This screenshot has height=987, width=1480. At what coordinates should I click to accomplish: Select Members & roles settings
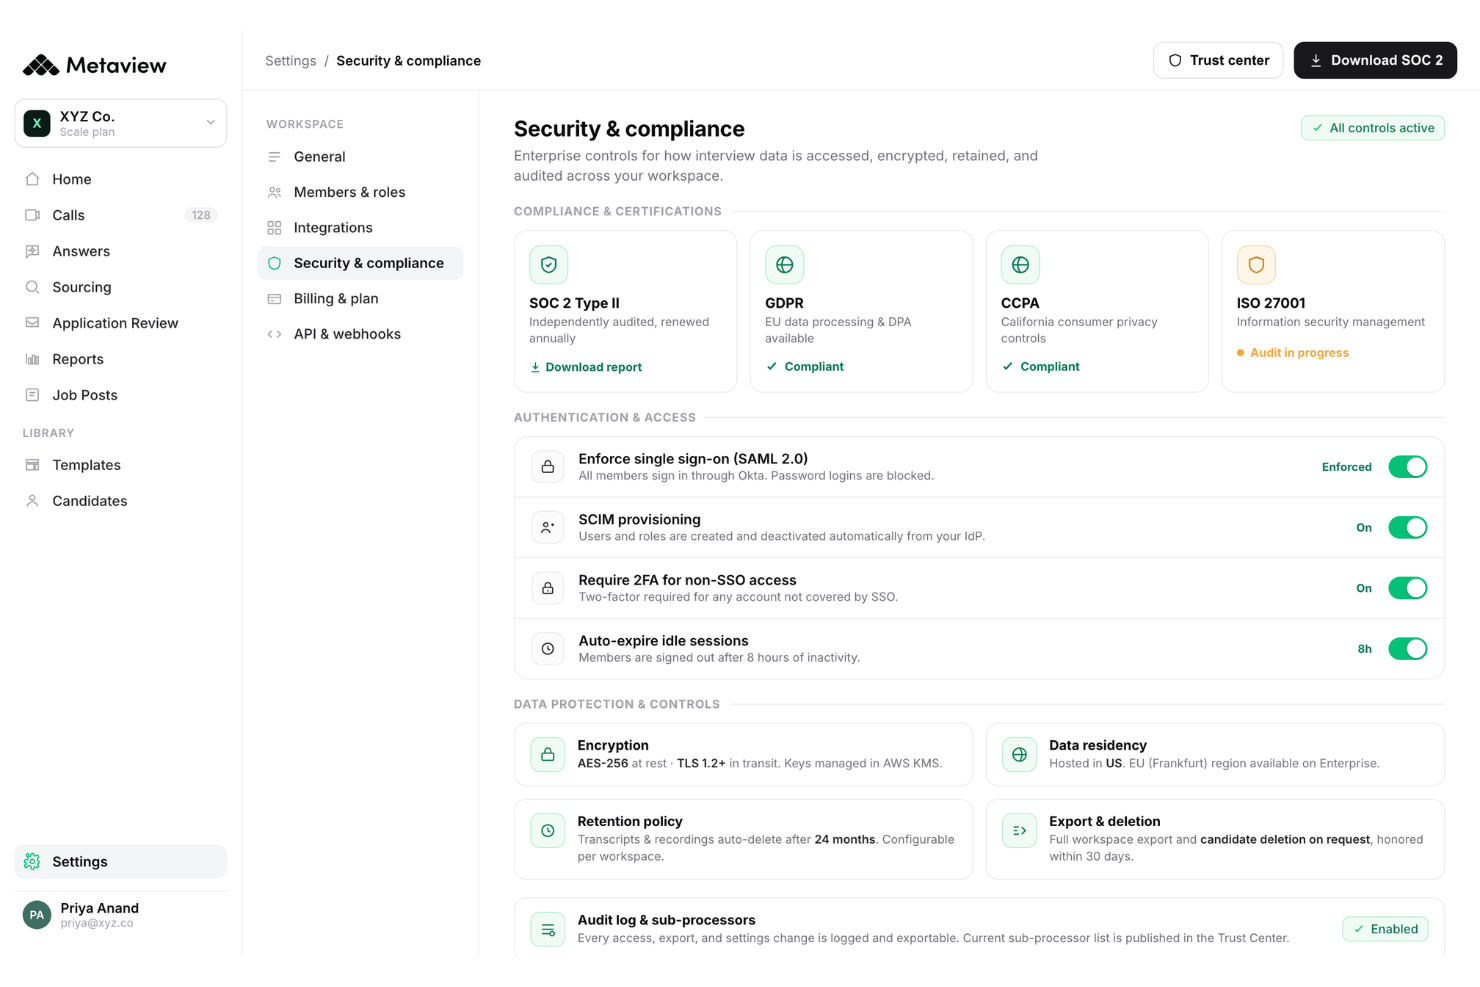[x=360, y=192]
